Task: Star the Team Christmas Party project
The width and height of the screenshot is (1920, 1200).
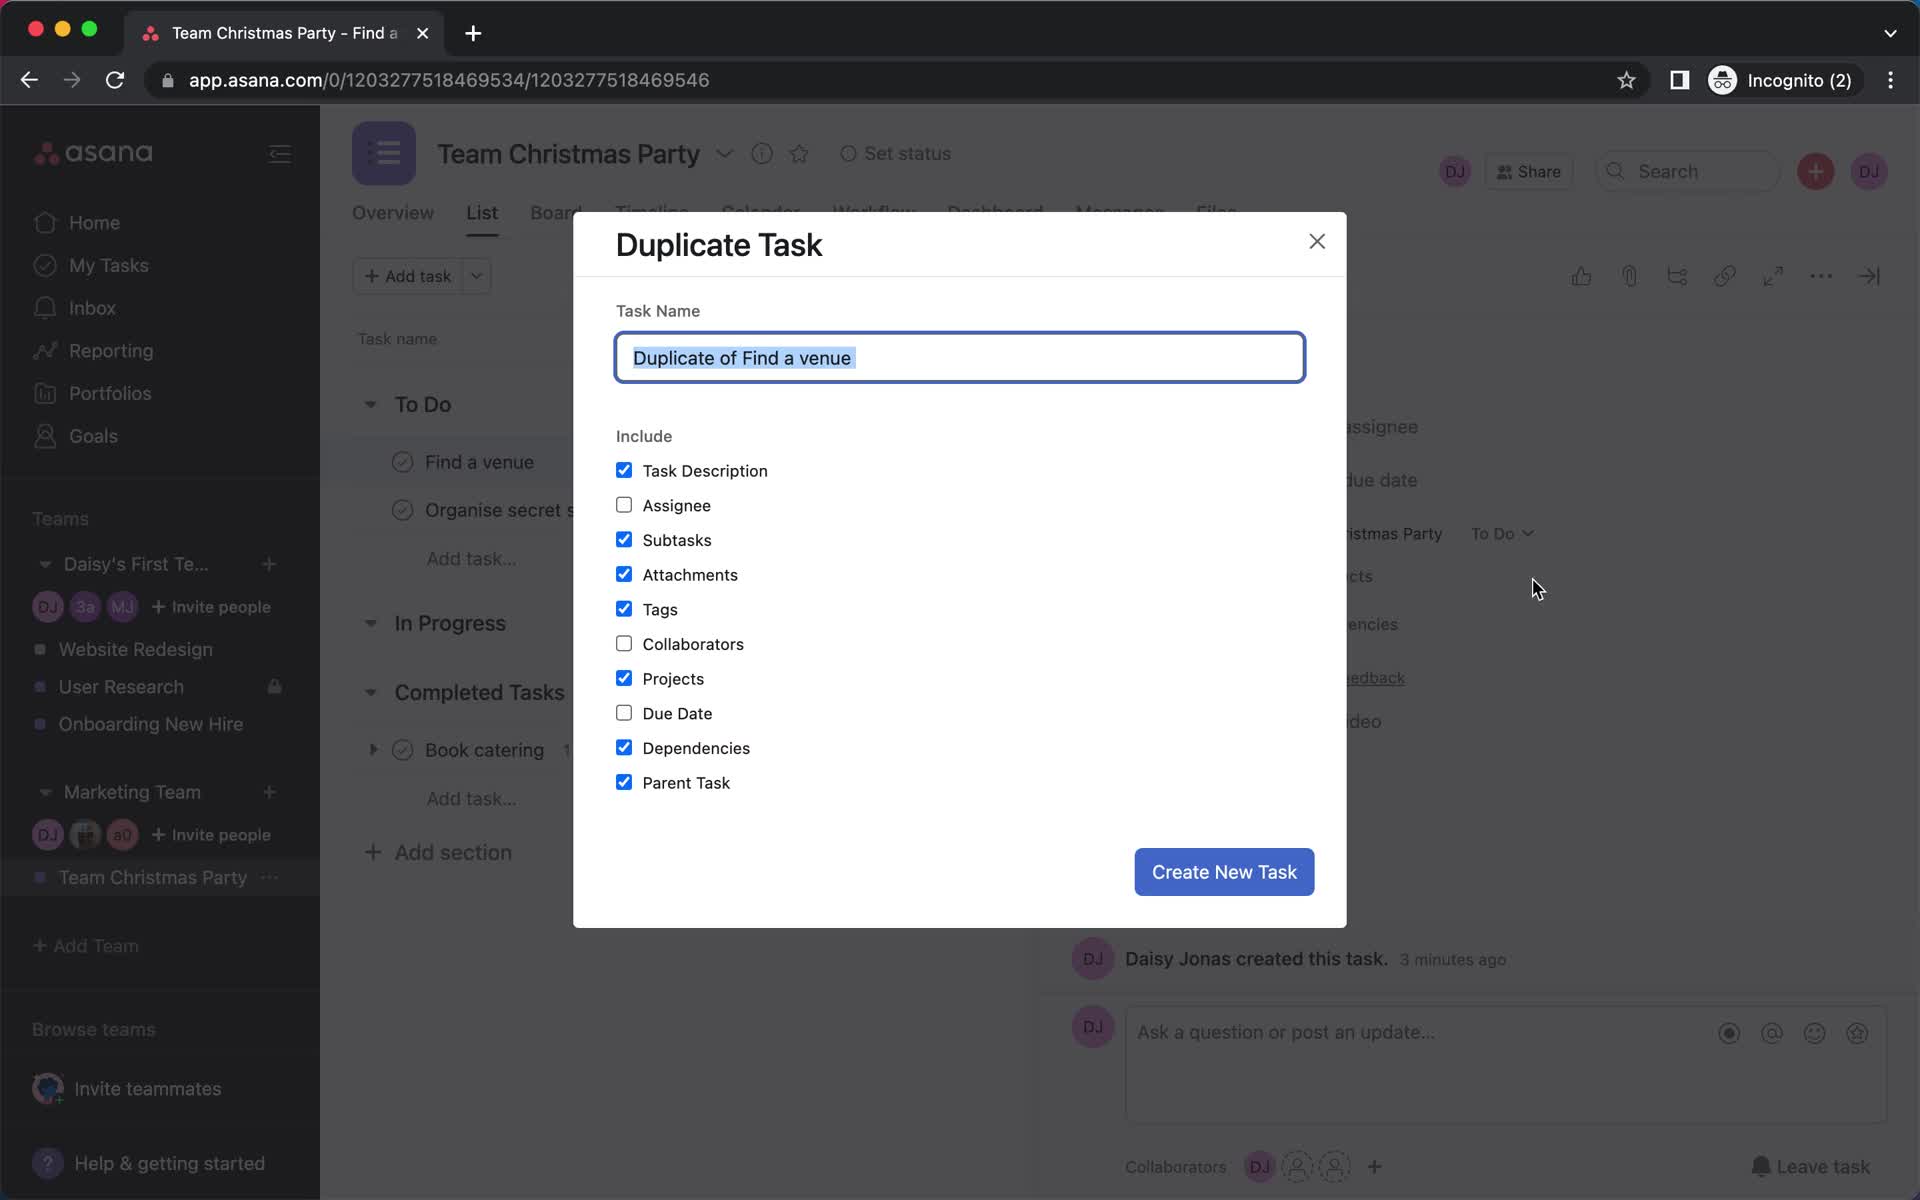Action: tap(799, 154)
